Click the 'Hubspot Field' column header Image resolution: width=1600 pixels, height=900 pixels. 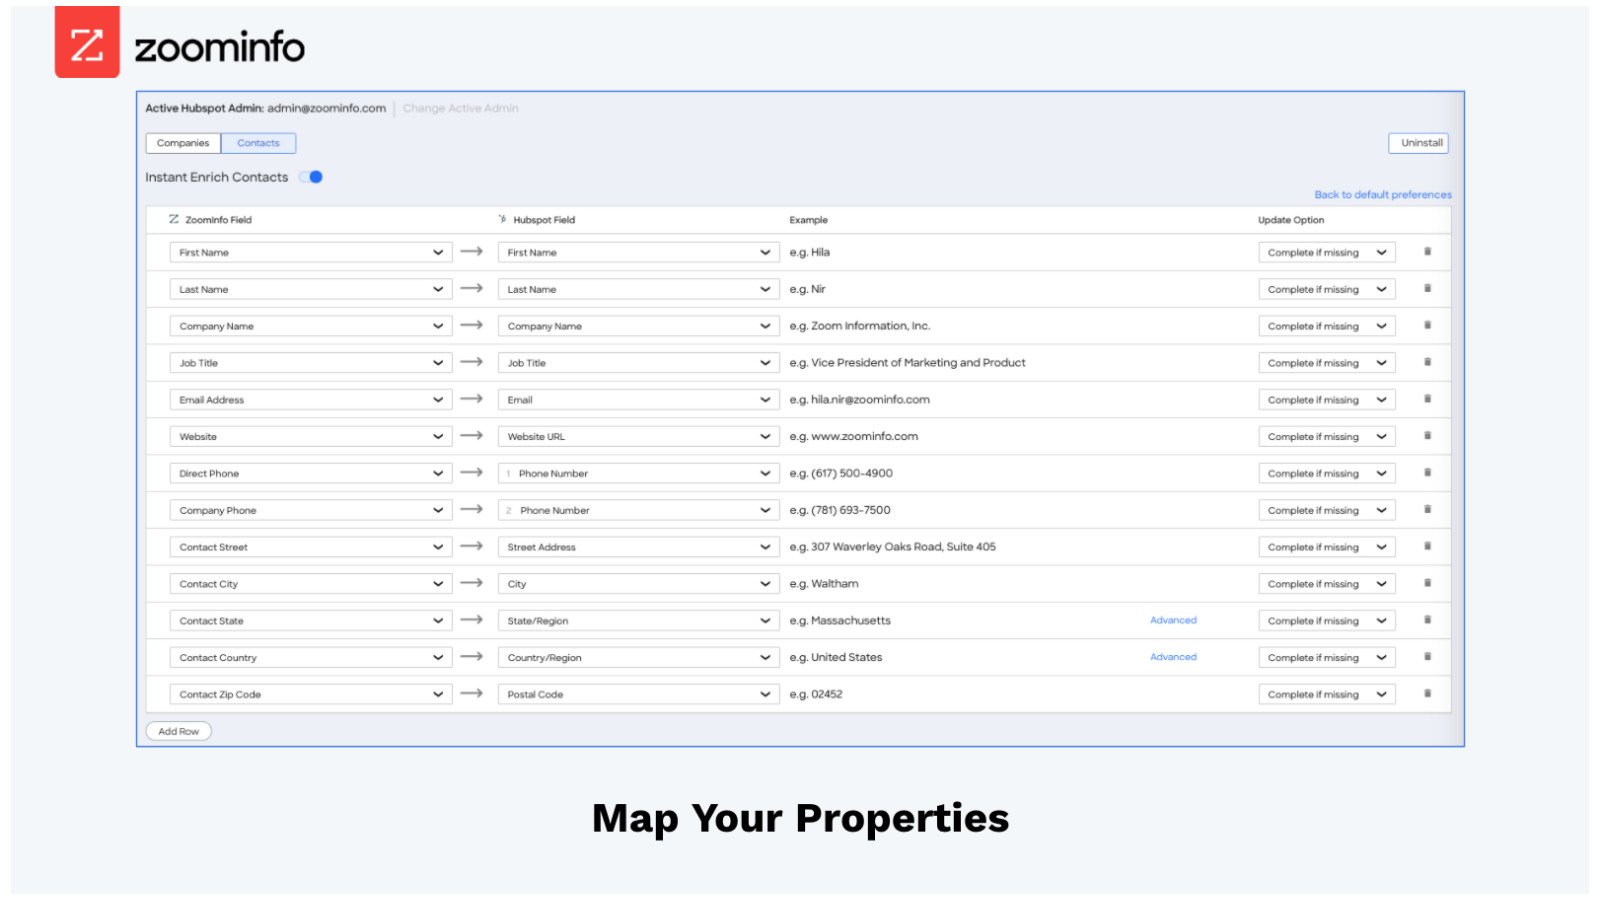544,220
